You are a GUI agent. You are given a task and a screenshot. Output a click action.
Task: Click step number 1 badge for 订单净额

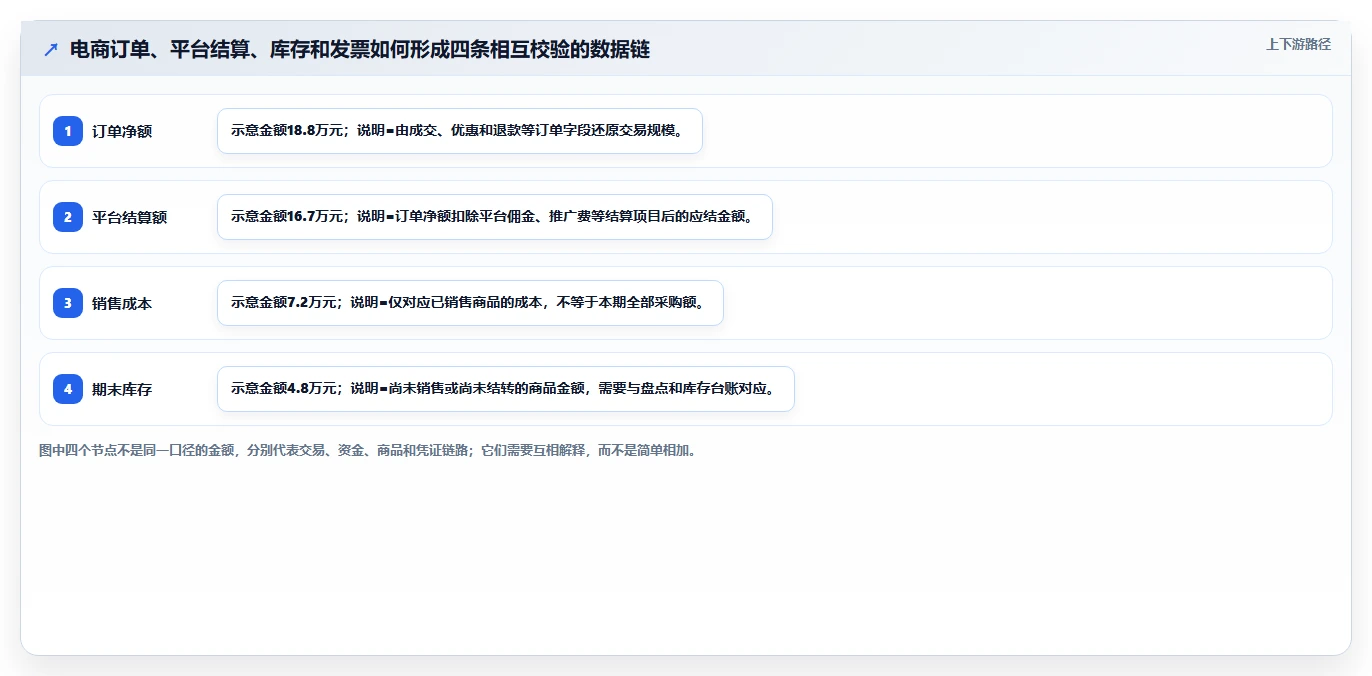(x=68, y=131)
